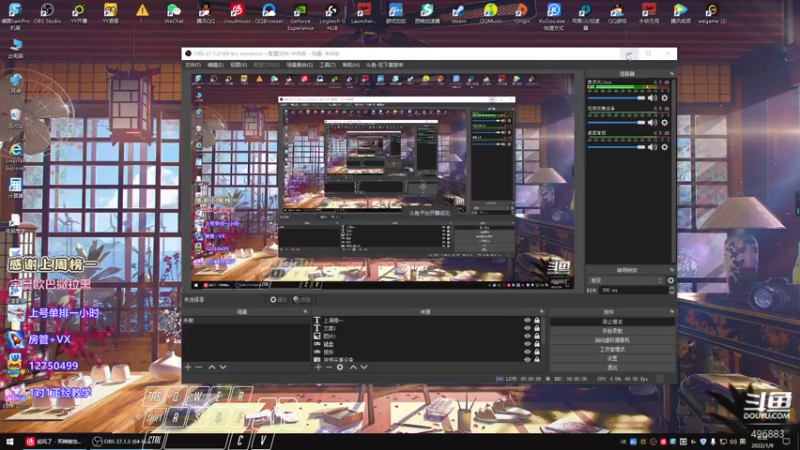Adjust the first mixer track volume slider
The width and height of the screenshot is (800, 450).
[616, 97]
